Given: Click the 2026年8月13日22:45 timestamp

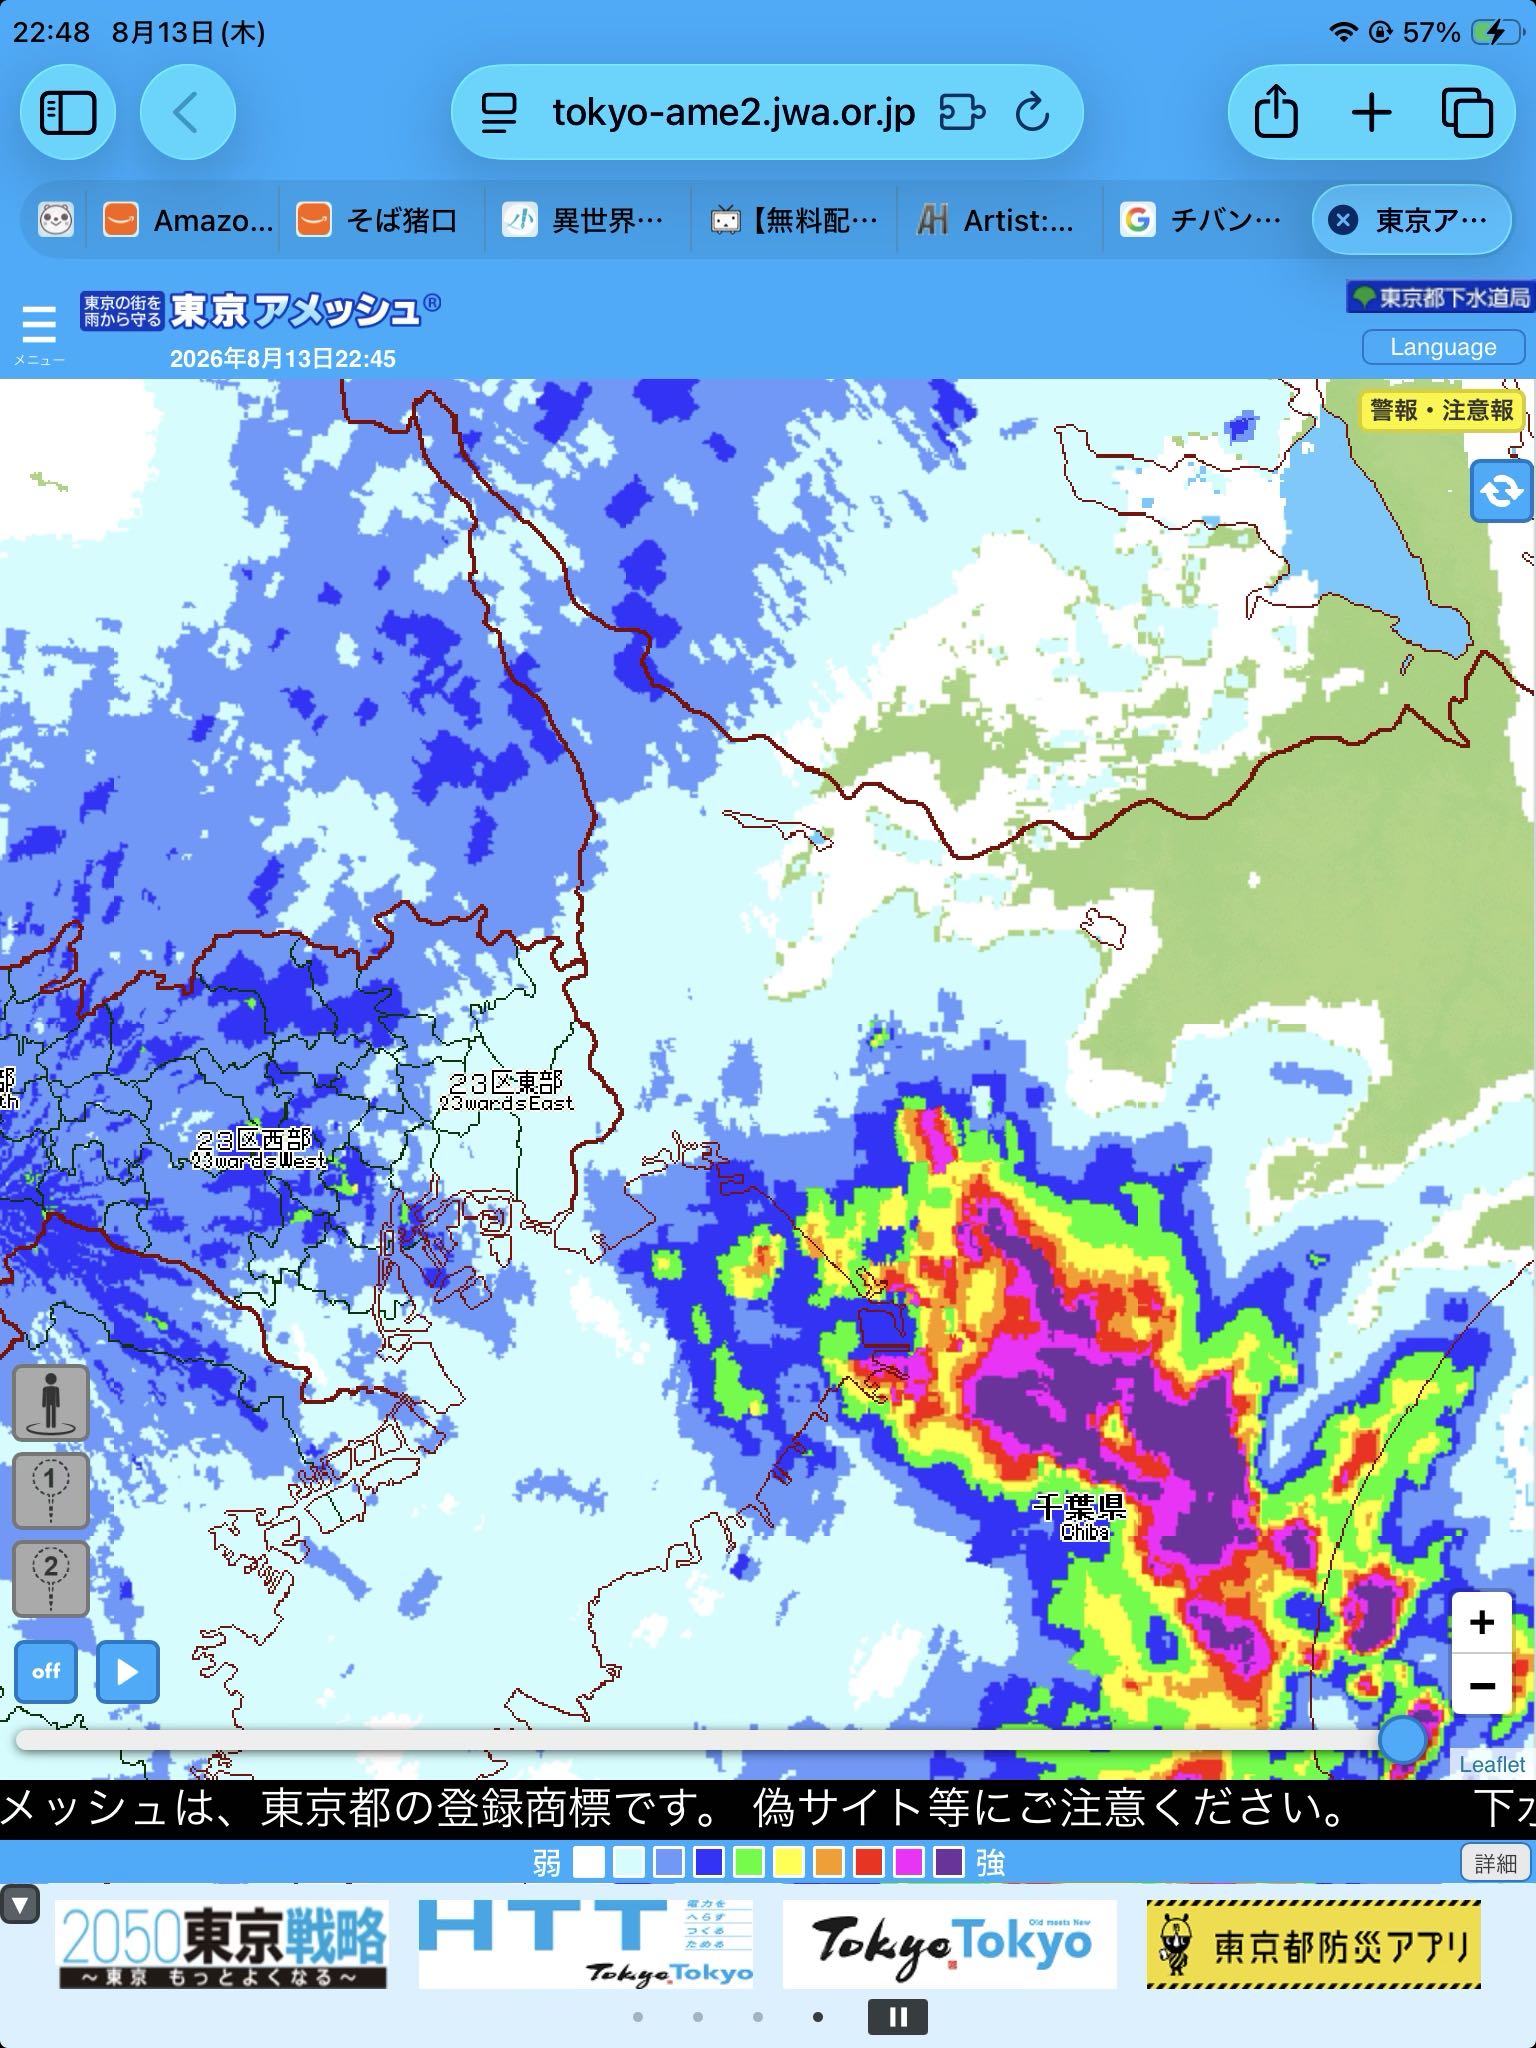Looking at the screenshot, I should coord(283,359).
